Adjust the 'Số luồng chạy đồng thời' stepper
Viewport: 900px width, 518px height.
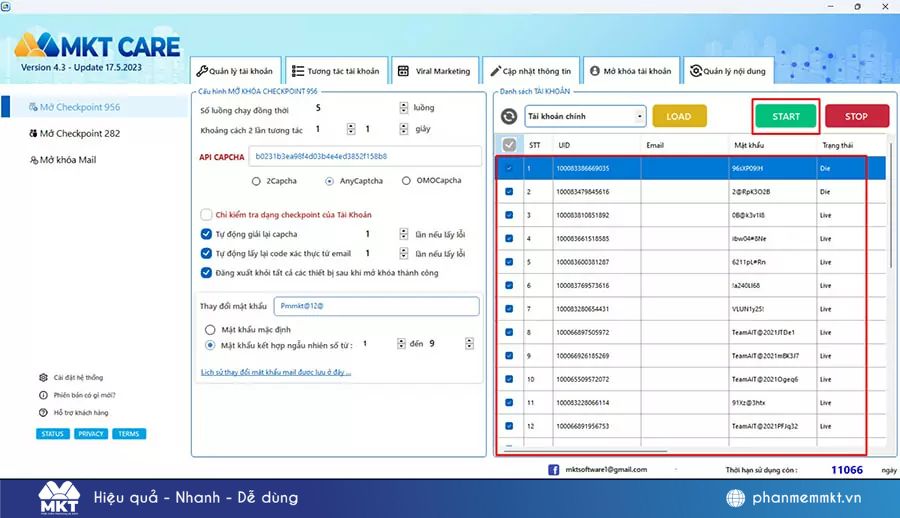[x=404, y=107]
